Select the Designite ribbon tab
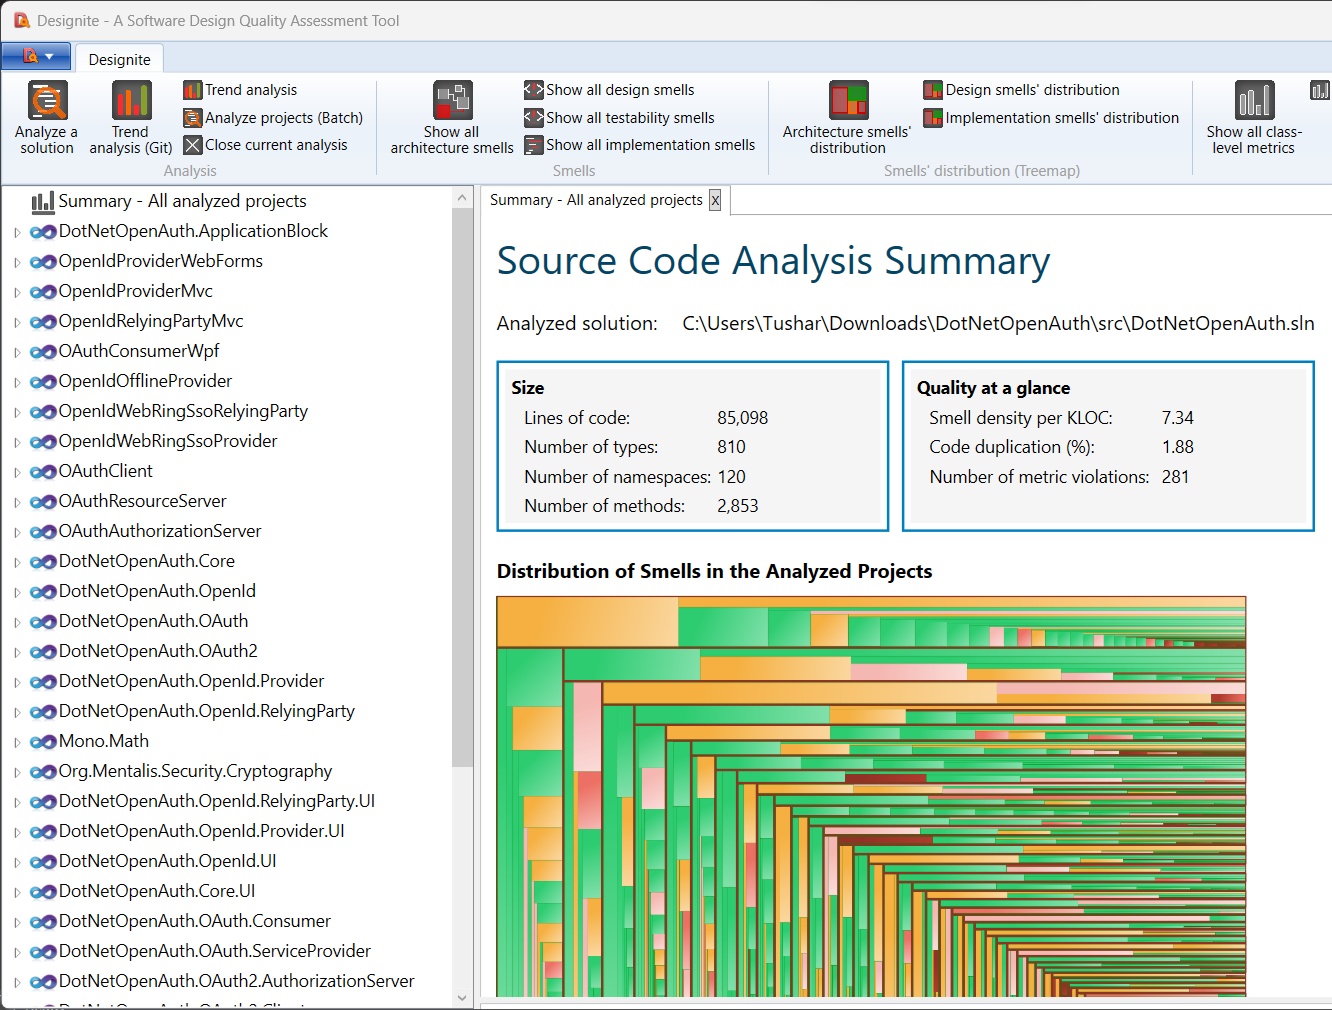This screenshot has height=1010, width=1332. tap(119, 60)
